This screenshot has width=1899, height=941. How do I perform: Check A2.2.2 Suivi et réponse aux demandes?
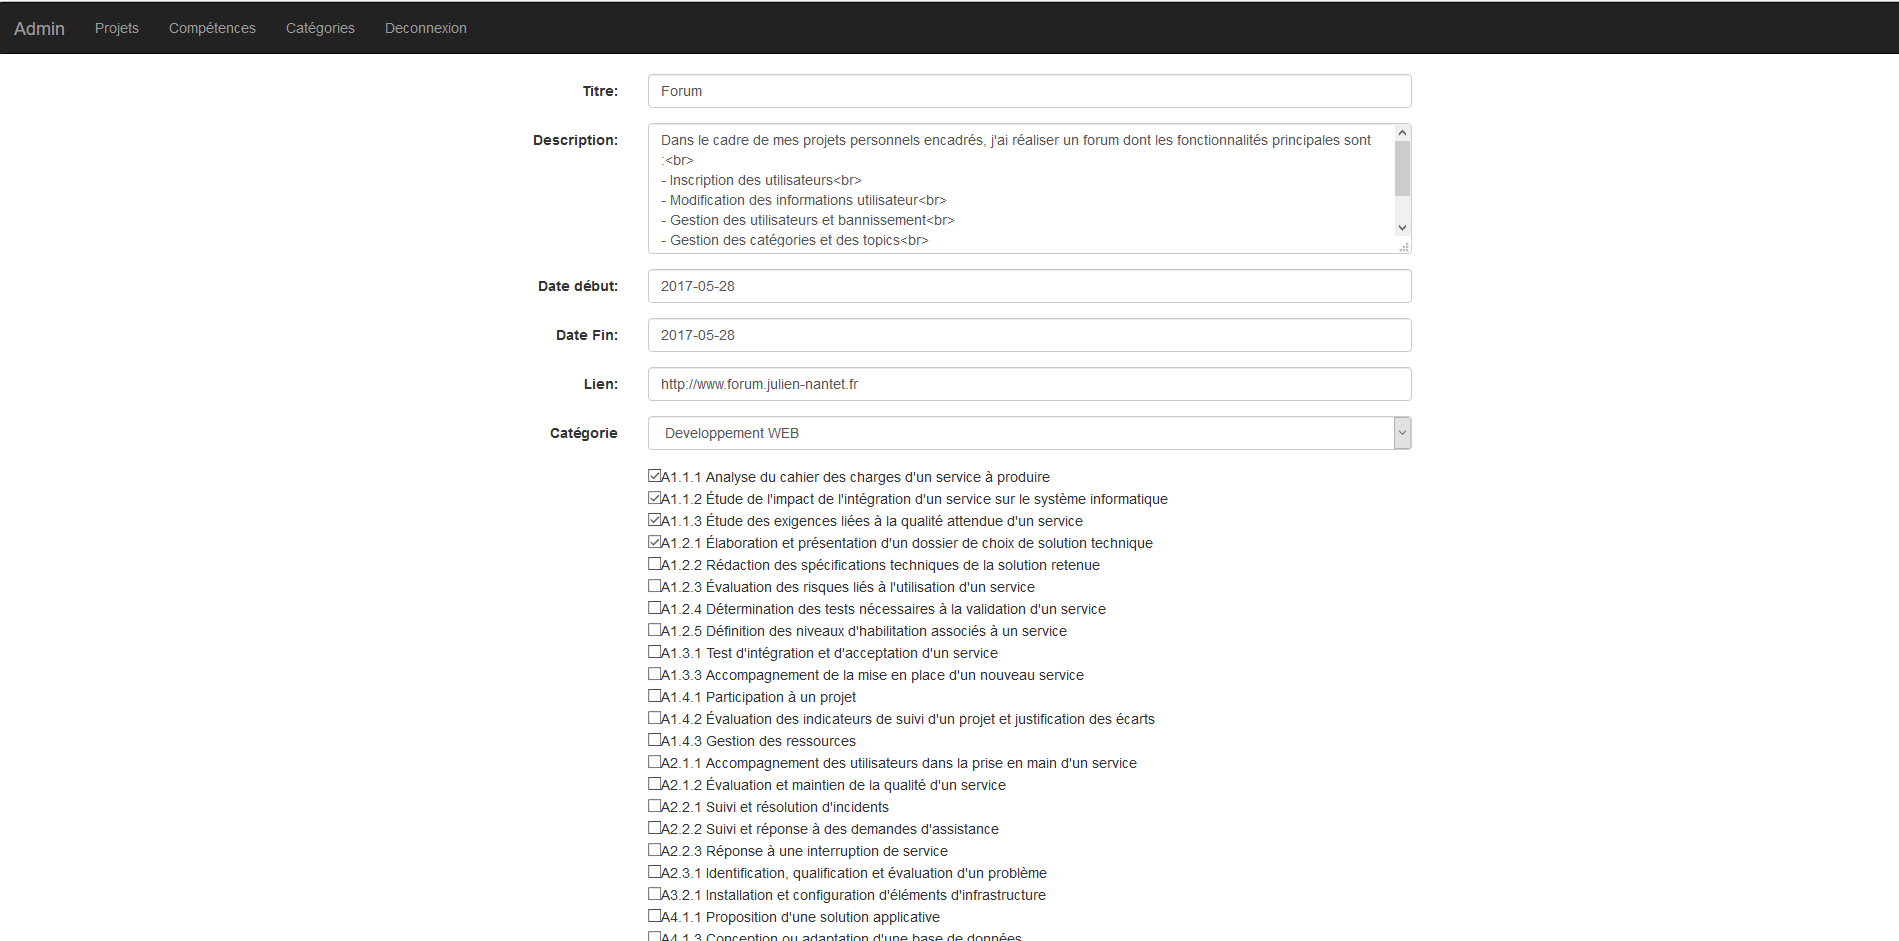(x=654, y=828)
